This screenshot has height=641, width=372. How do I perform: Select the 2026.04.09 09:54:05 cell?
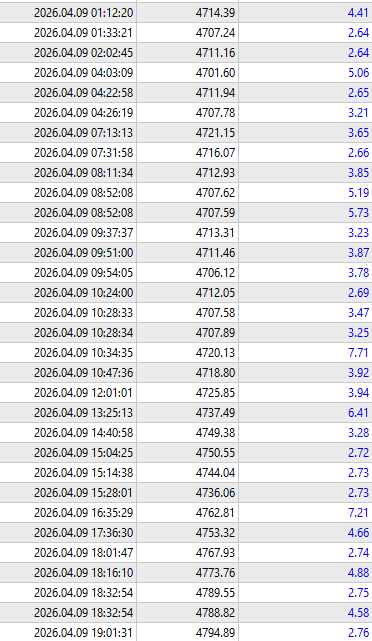pos(83,273)
